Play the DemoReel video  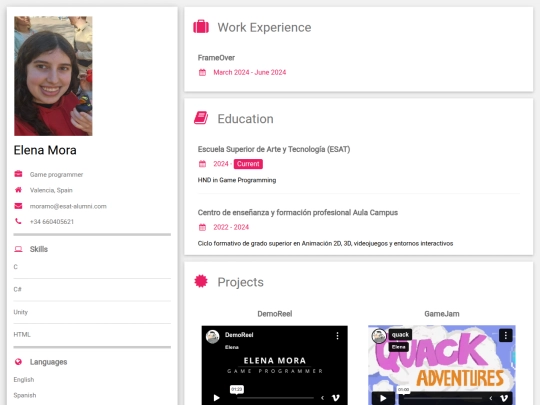pos(216,398)
